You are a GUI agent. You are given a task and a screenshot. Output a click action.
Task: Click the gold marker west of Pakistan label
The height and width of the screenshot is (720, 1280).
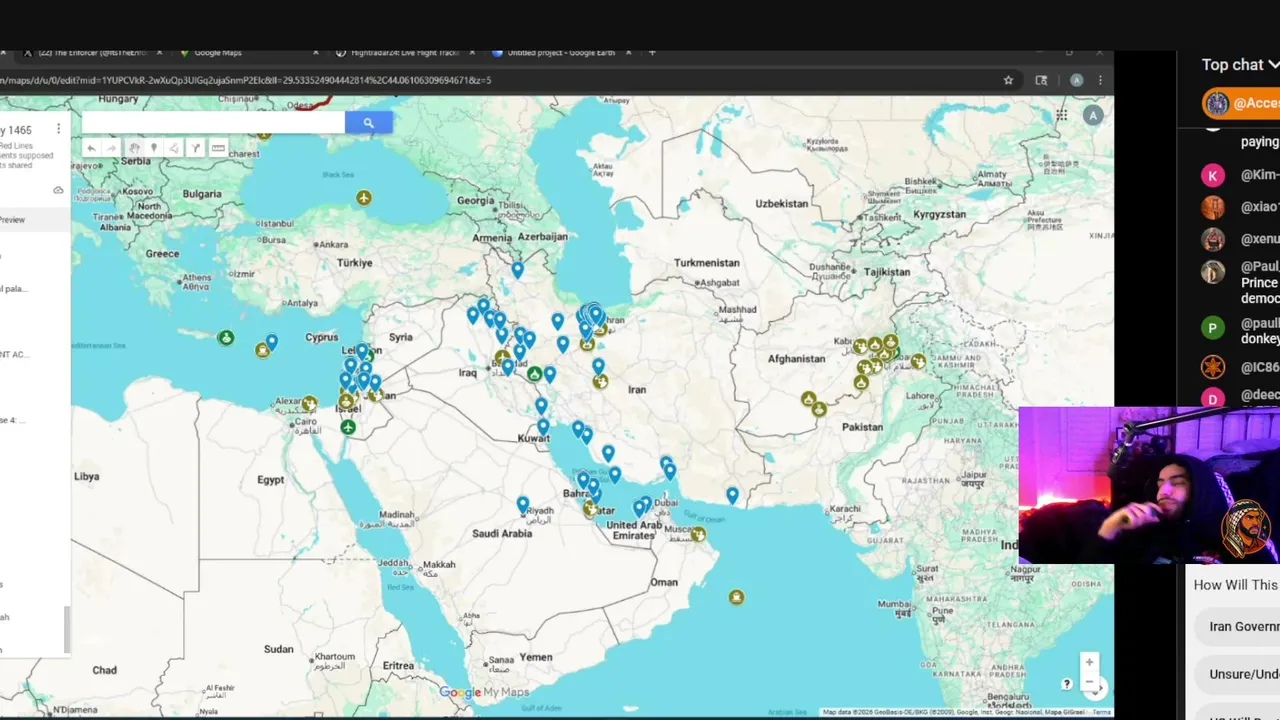point(820,409)
